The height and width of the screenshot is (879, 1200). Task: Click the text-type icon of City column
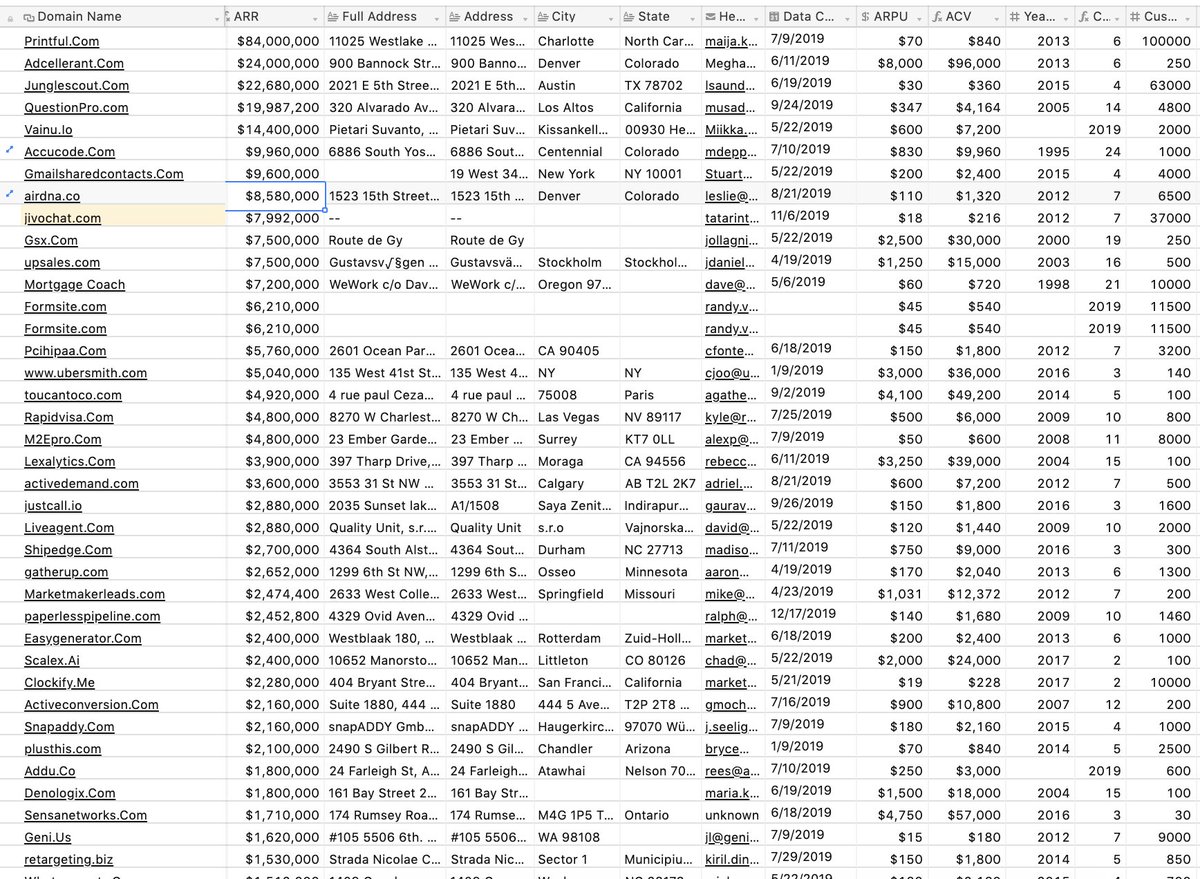click(543, 17)
